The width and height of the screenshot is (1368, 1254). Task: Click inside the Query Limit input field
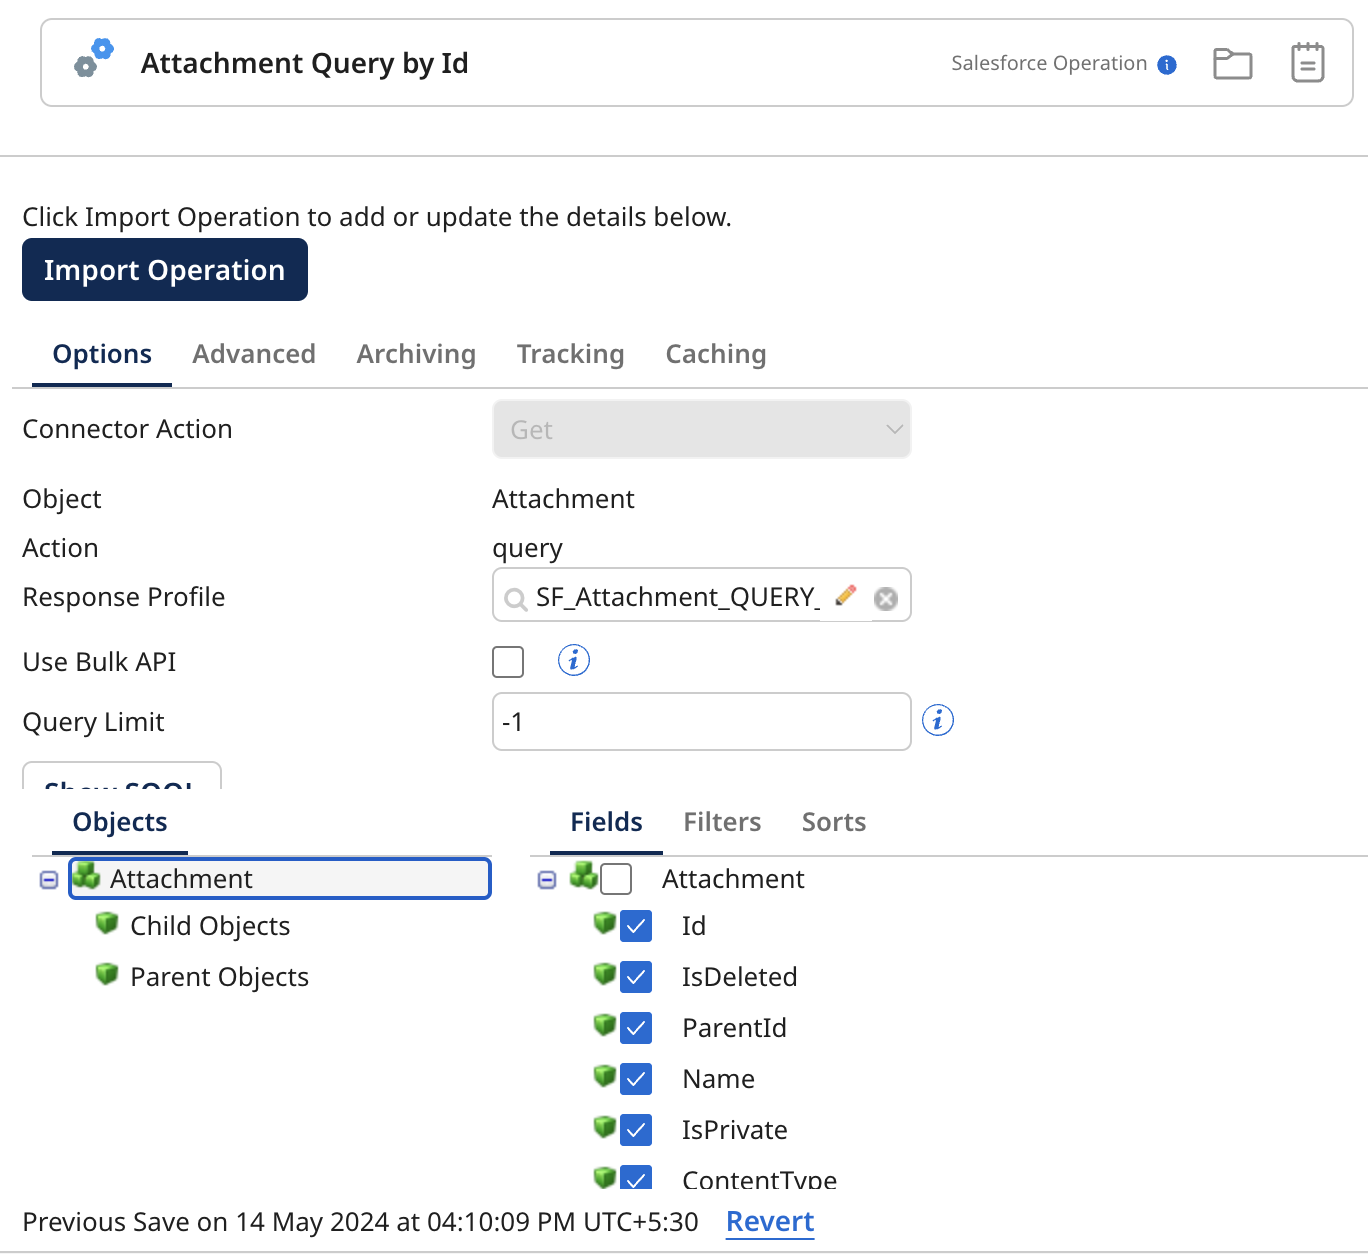[x=700, y=721]
